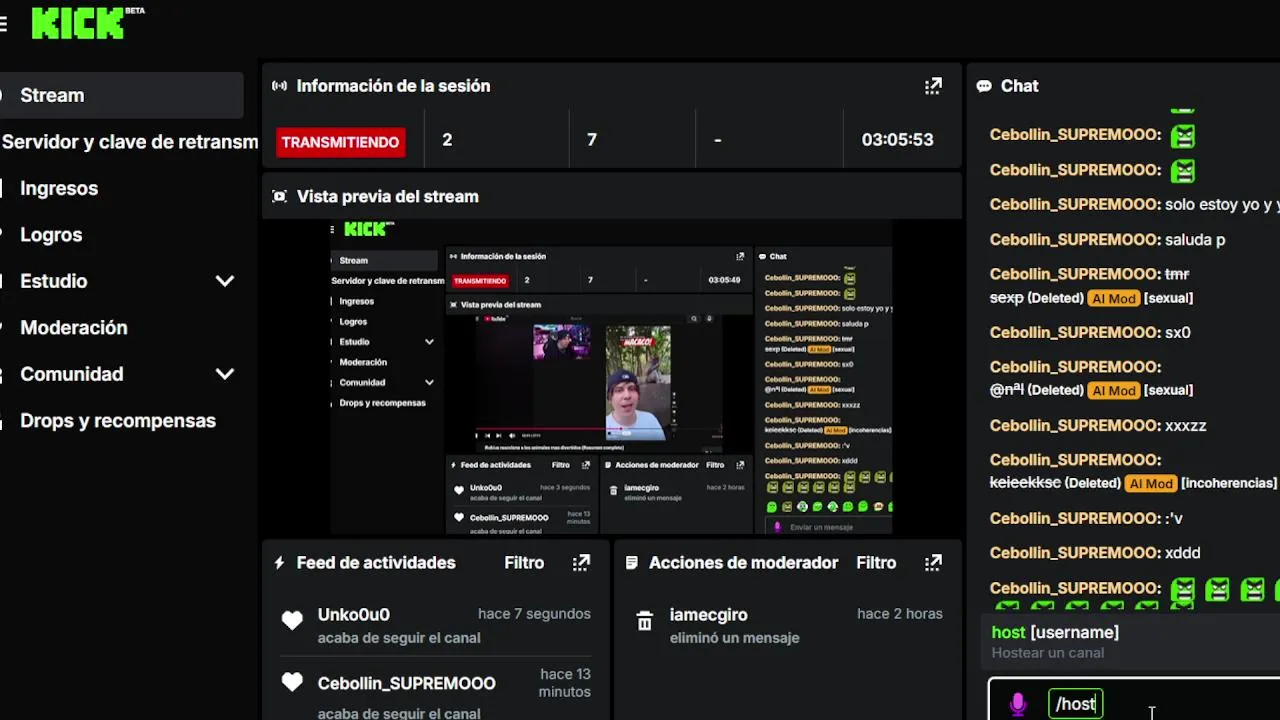Pop out the Información de la sesión panel

tap(933, 86)
